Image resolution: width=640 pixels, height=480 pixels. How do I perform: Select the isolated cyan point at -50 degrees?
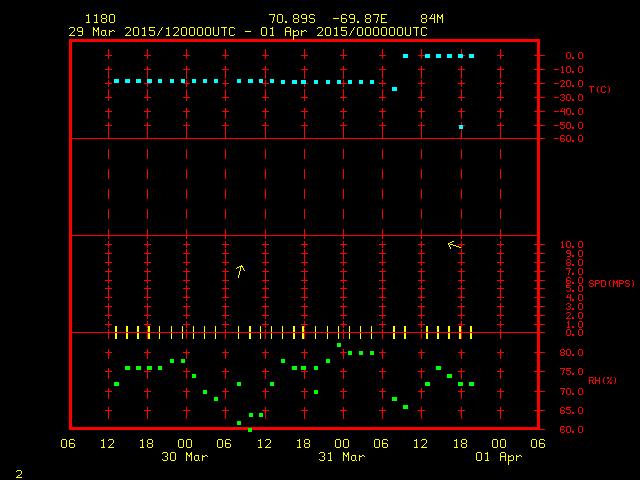(x=461, y=127)
